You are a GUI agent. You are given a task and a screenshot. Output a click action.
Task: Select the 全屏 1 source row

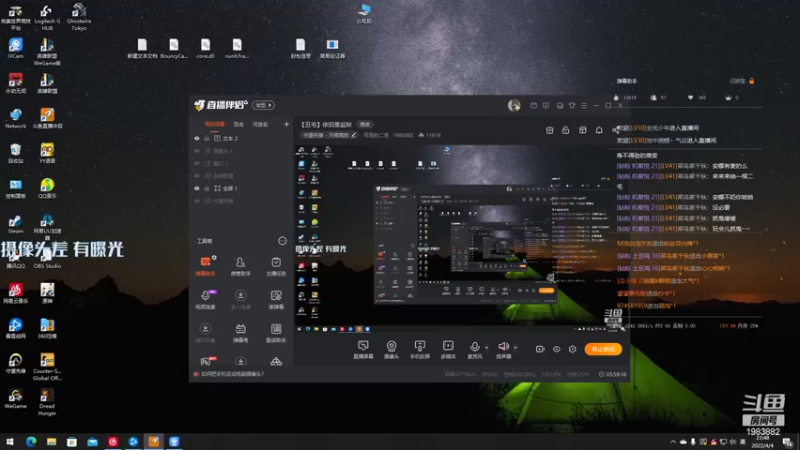[x=240, y=188]
